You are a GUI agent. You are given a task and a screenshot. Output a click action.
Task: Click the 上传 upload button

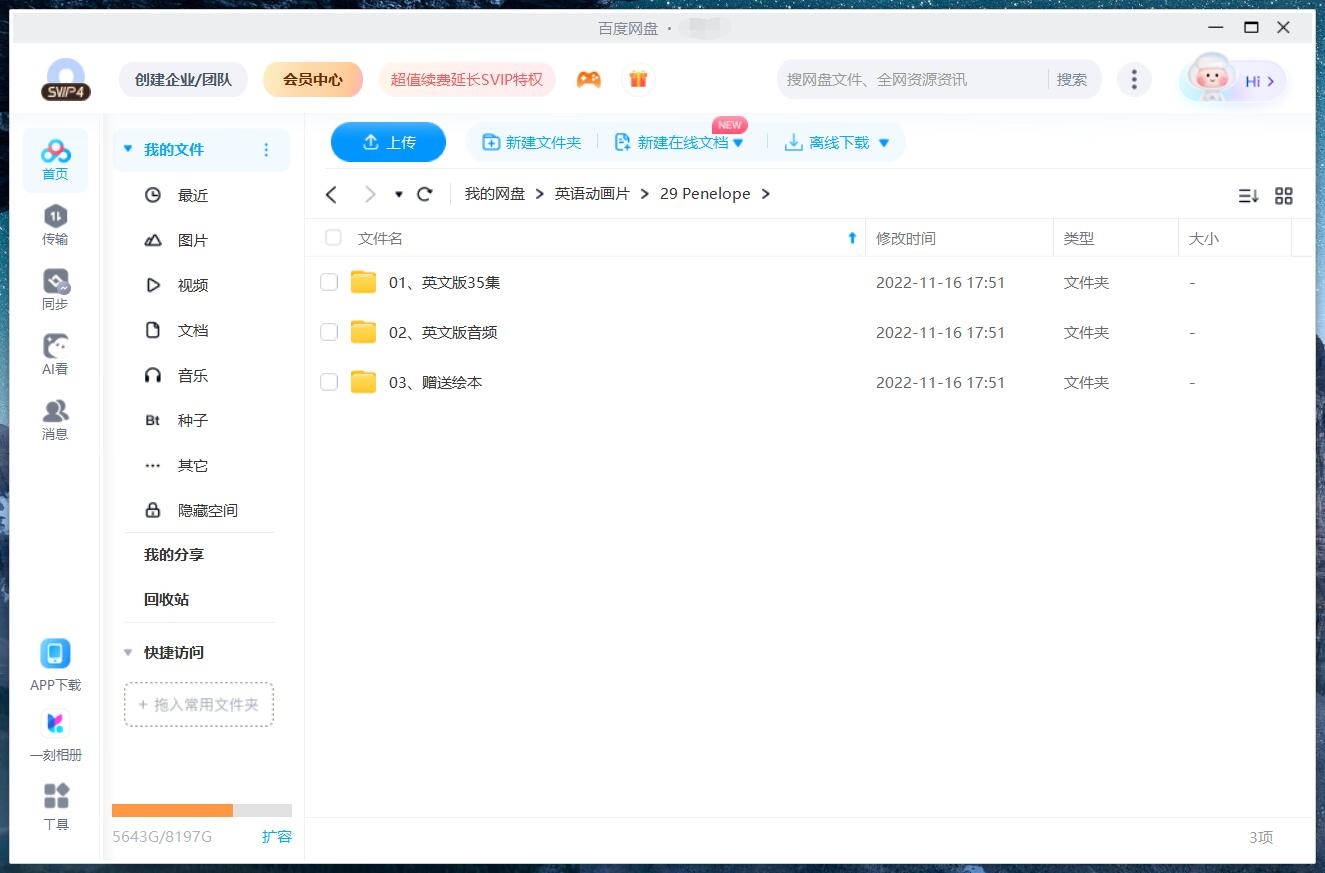(x=388, y=142)
